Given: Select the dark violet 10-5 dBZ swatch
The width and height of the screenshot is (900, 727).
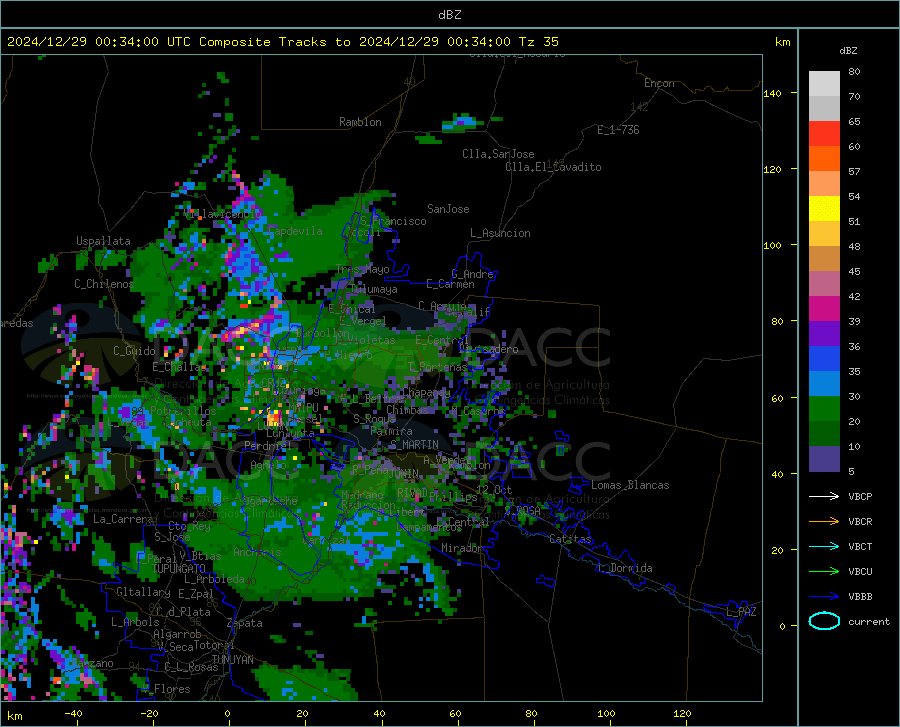Looking at the screenshot, I should click(824, 458).
